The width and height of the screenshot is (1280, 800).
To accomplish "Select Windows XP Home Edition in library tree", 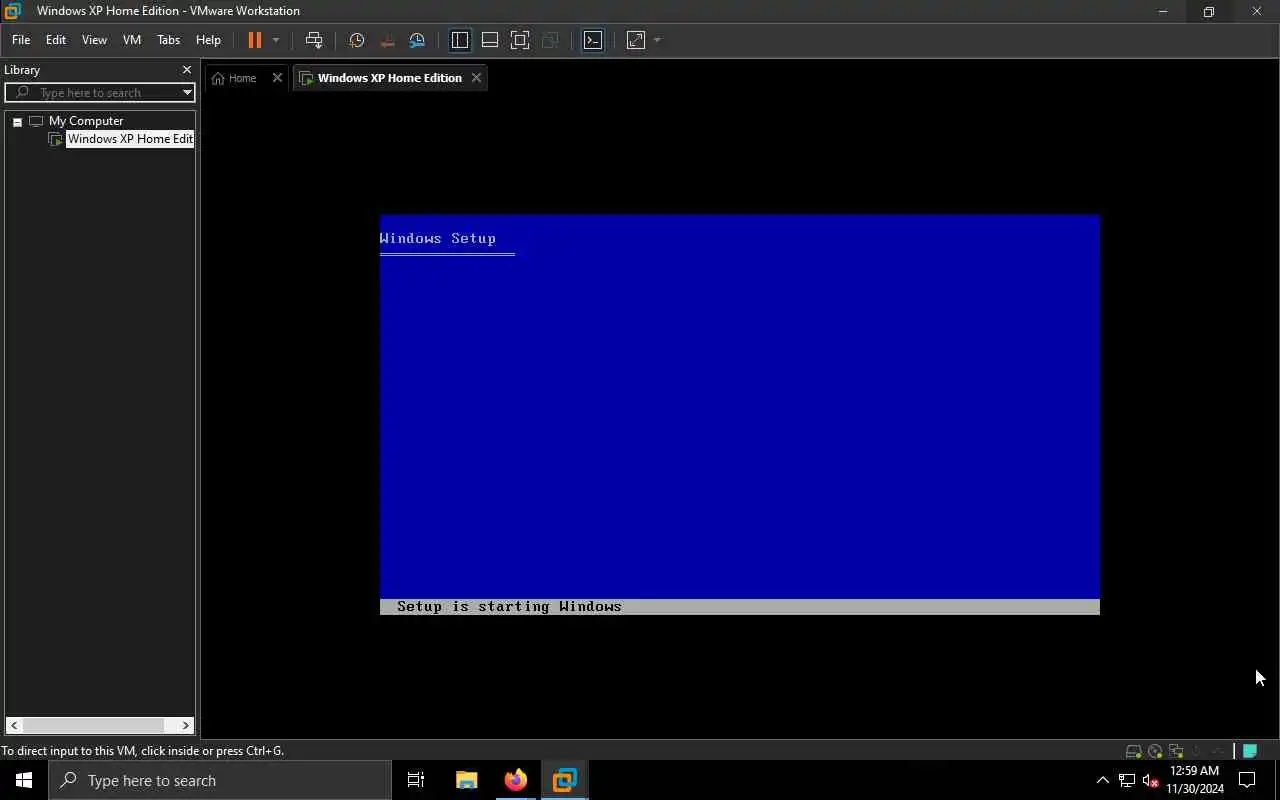I will pyautogui.click(x=129, y=139).
